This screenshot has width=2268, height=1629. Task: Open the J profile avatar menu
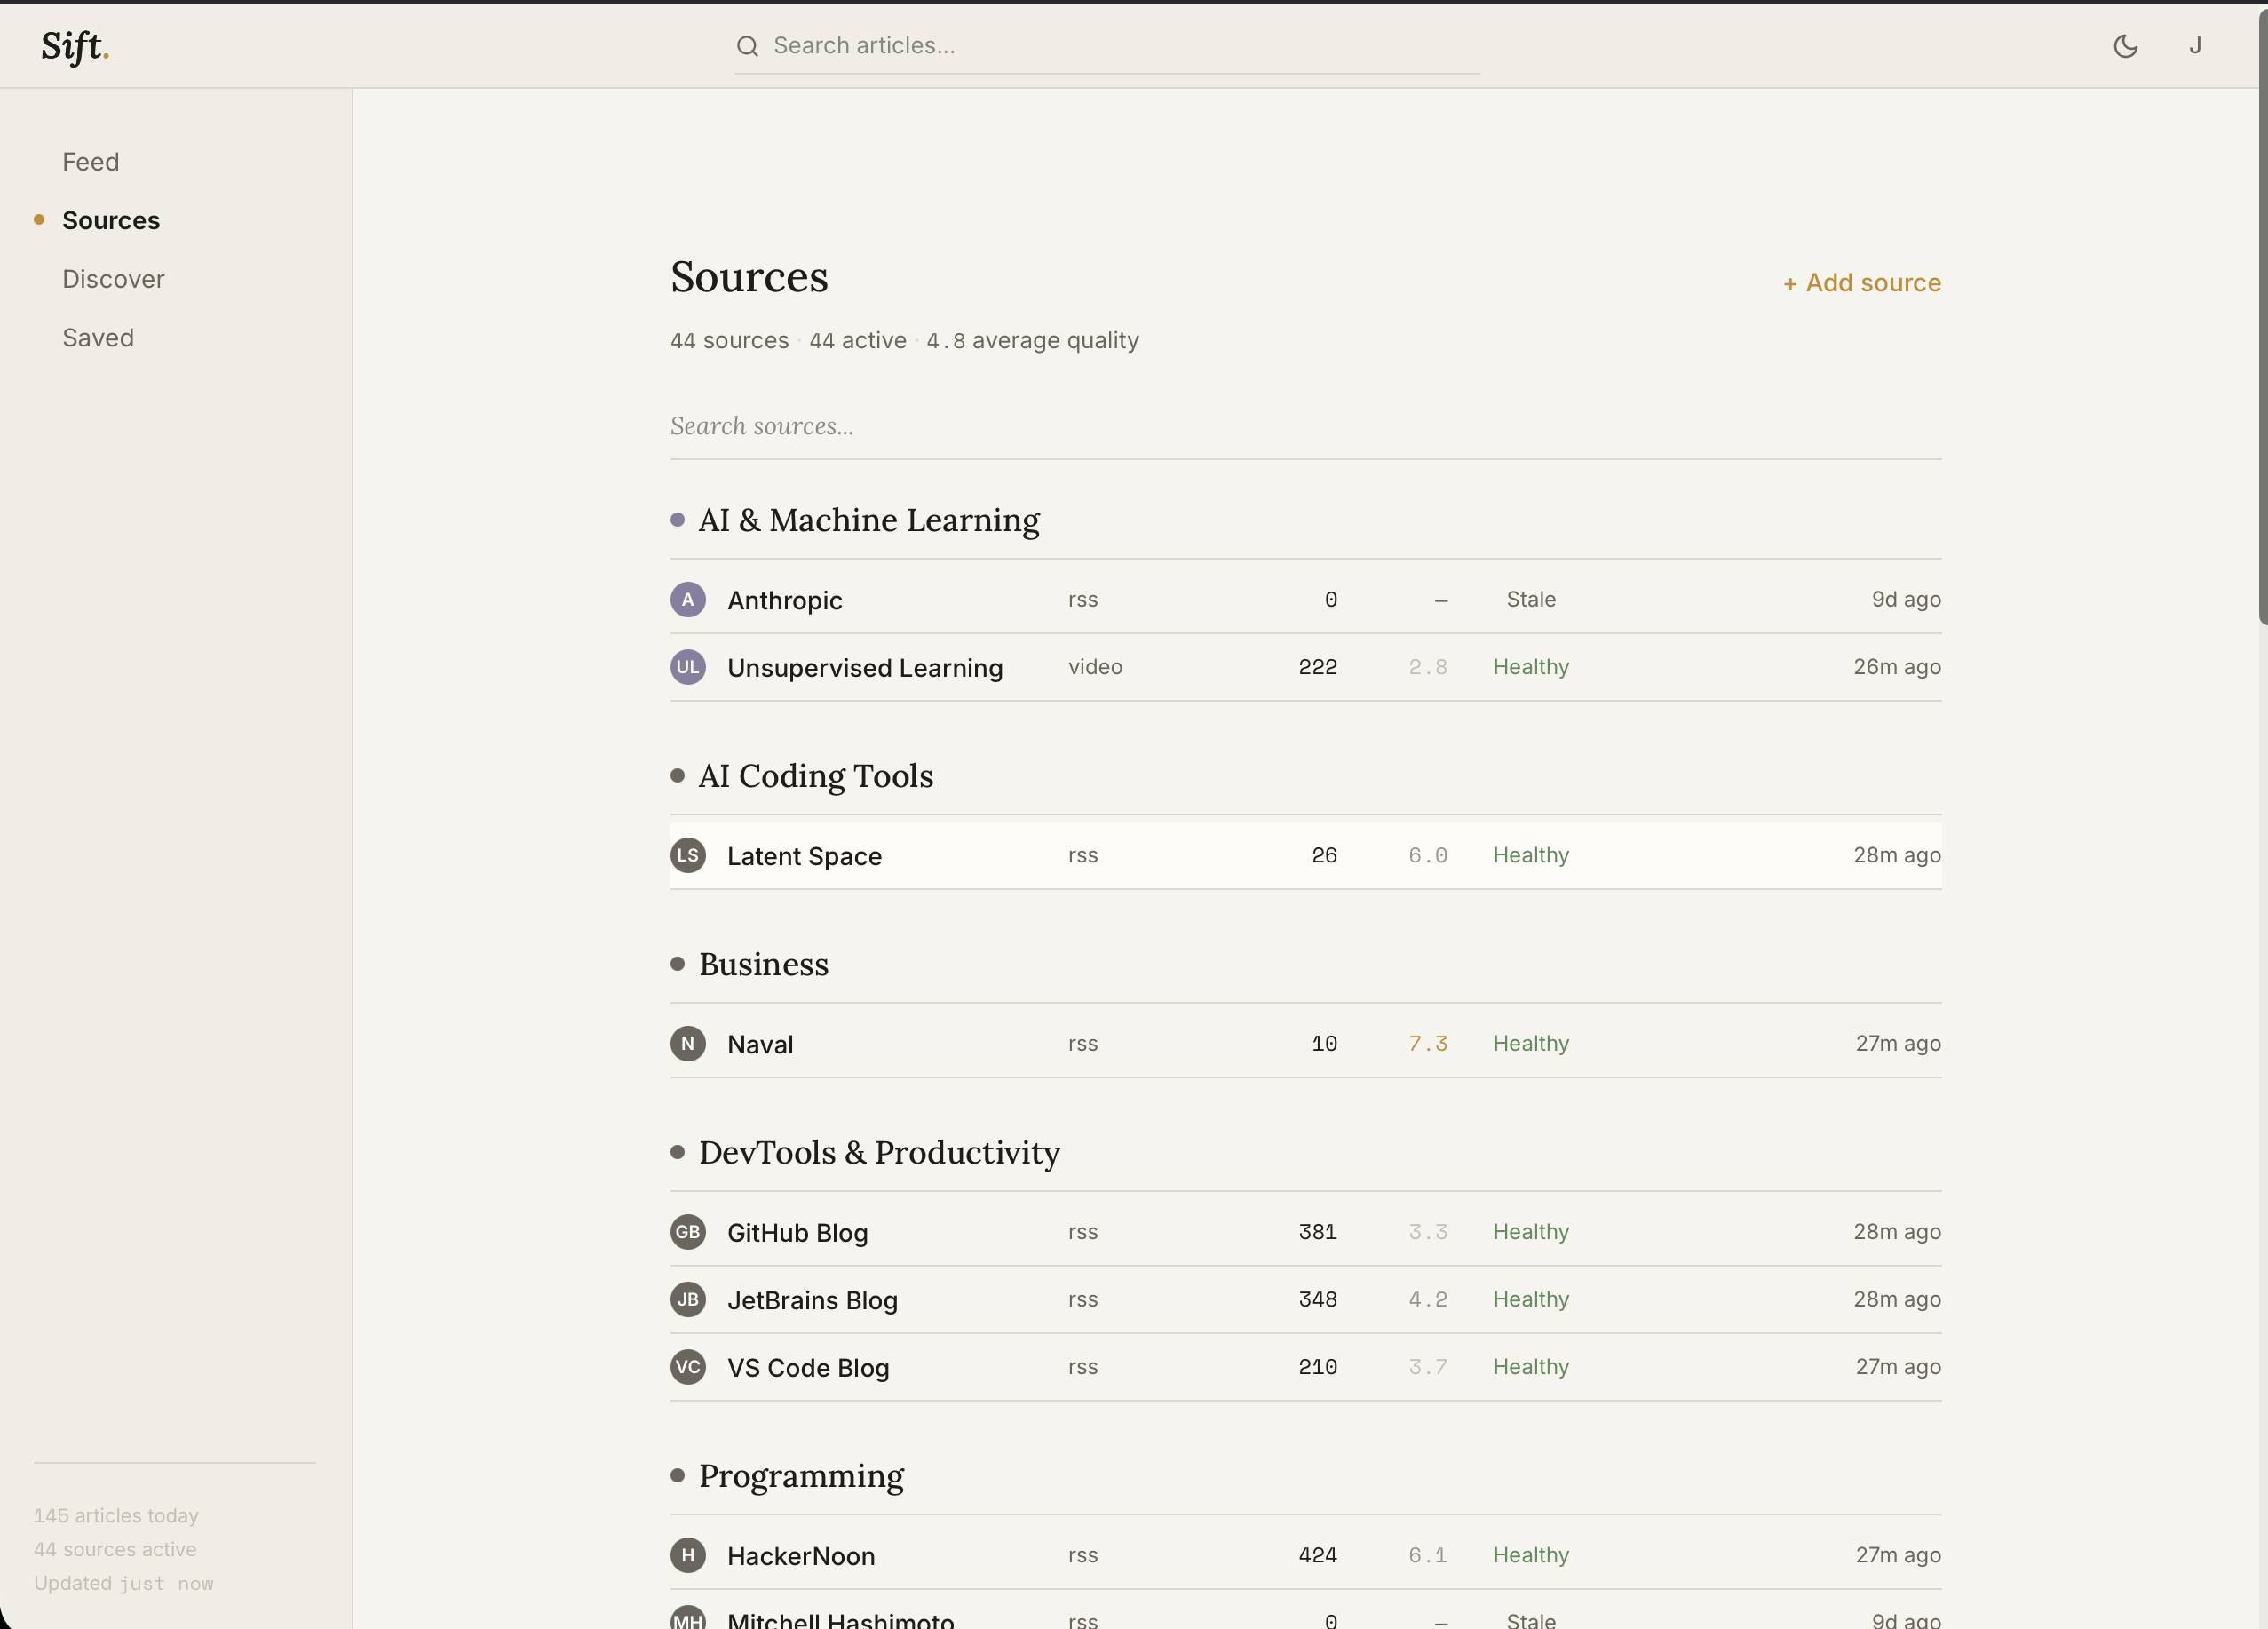tap(2196, 45)
